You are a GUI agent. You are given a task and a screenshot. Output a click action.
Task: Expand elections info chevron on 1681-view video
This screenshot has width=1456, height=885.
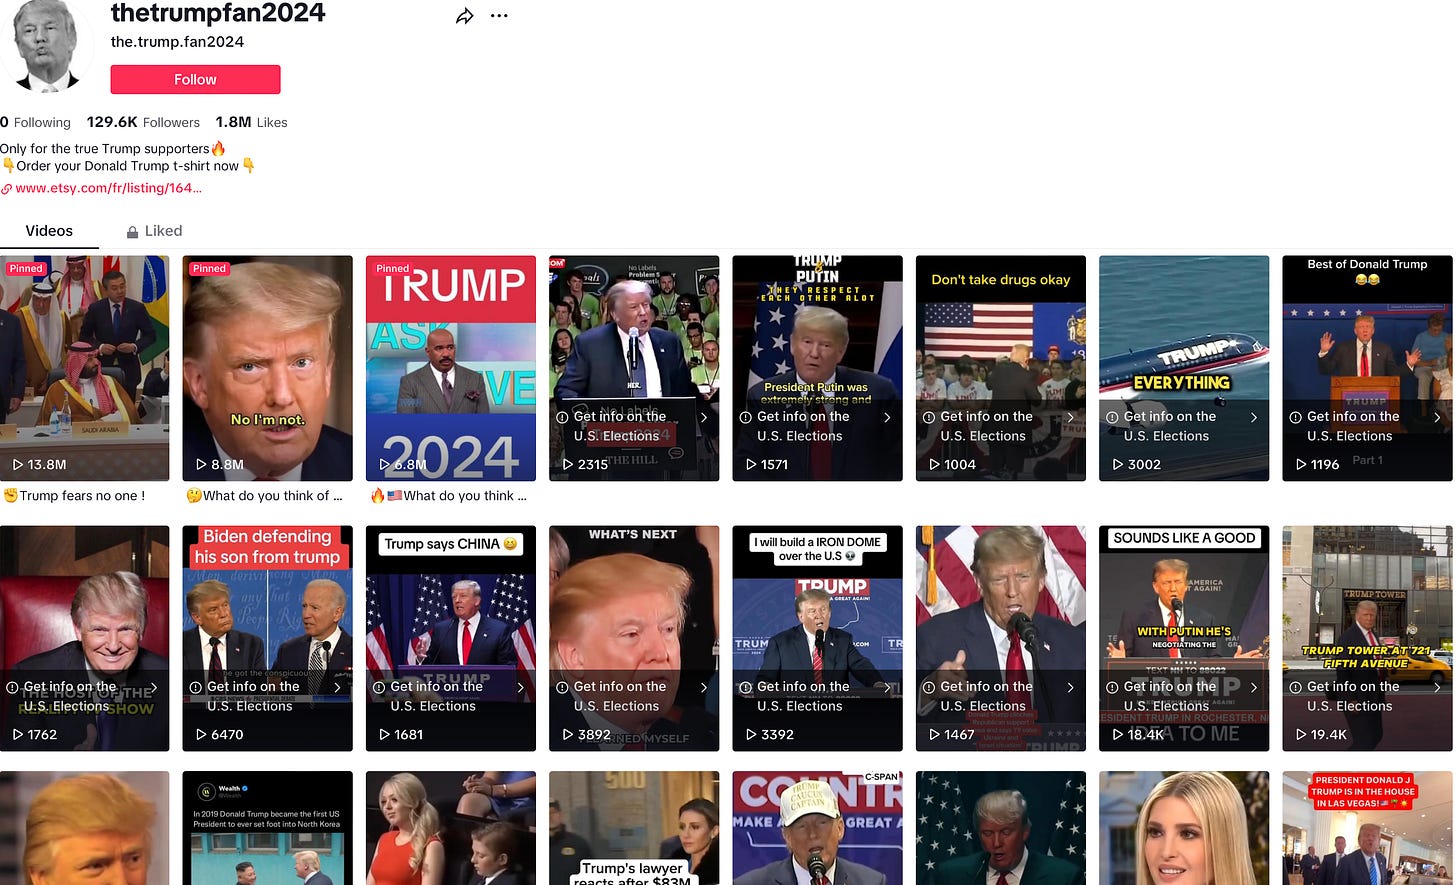pyautogui.click(x=521, y=688)
